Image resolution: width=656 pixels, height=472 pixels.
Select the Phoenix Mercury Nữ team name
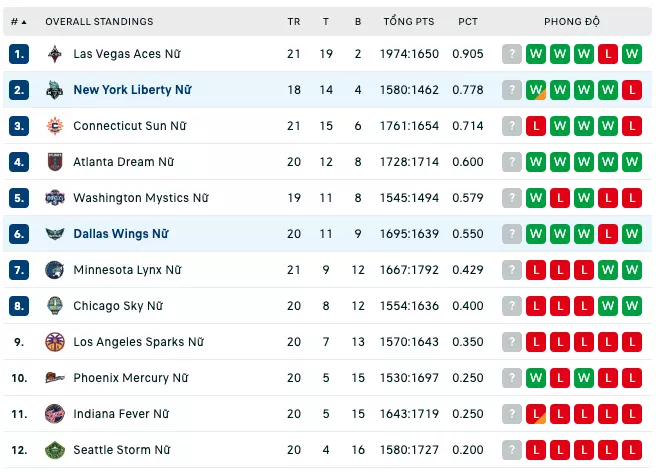[x=131, y=378]
